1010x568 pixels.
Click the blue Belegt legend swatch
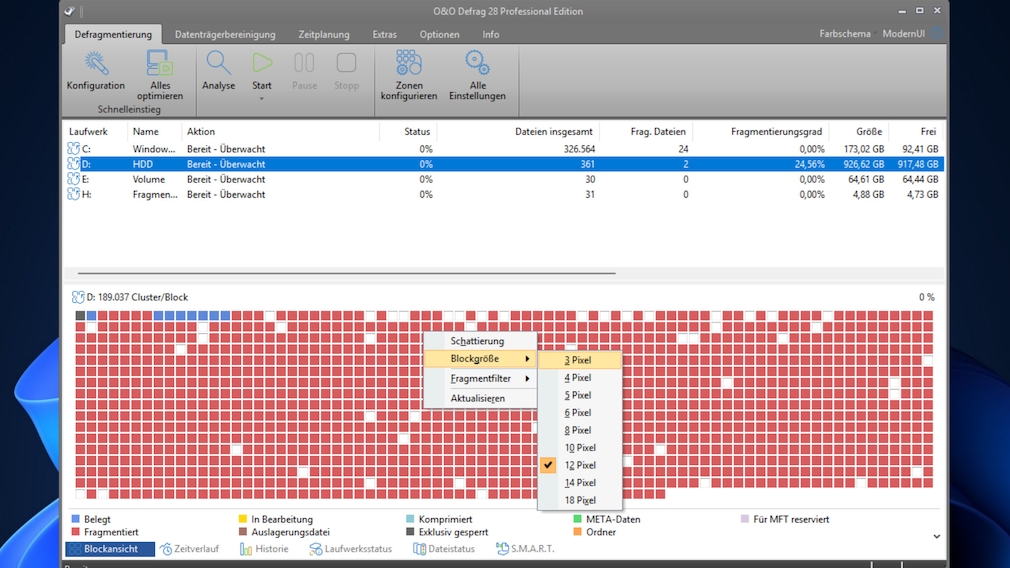click(77, 519)
